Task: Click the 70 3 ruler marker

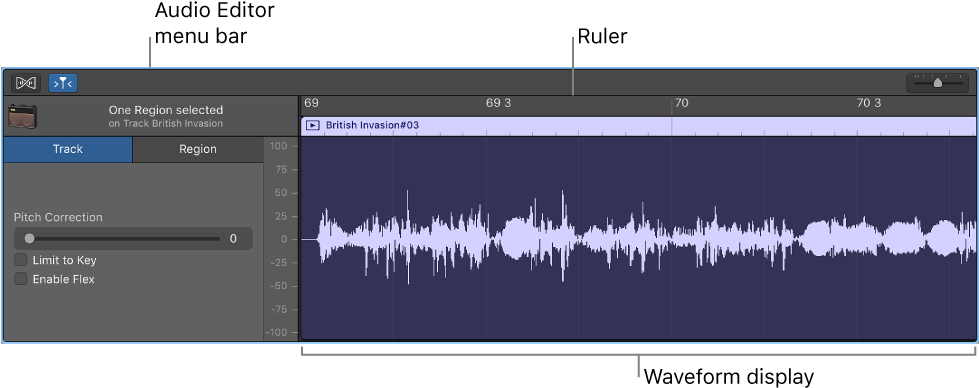Action: click(868, 103)
